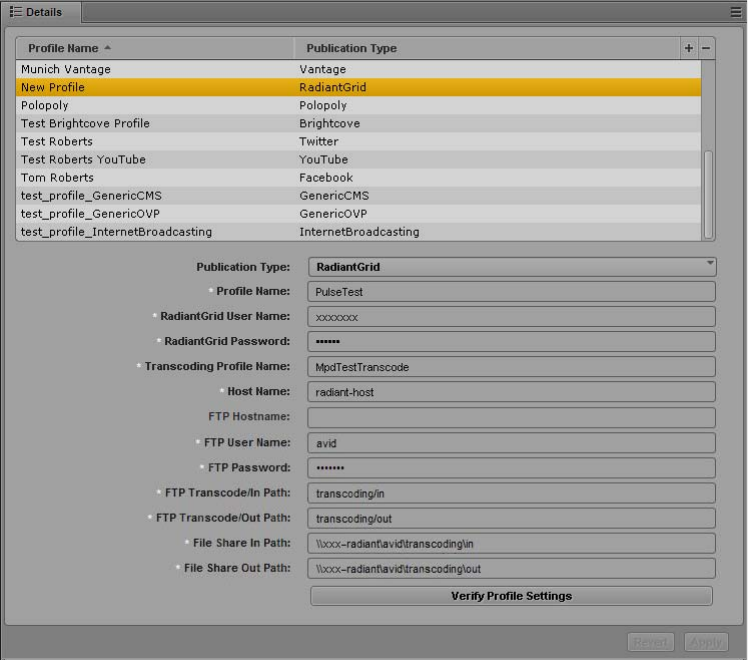Image resolution: width=748 pixels, height=660 pixels.
Task: Click the File Share In Path field
Action: click(x=511, y=544)
